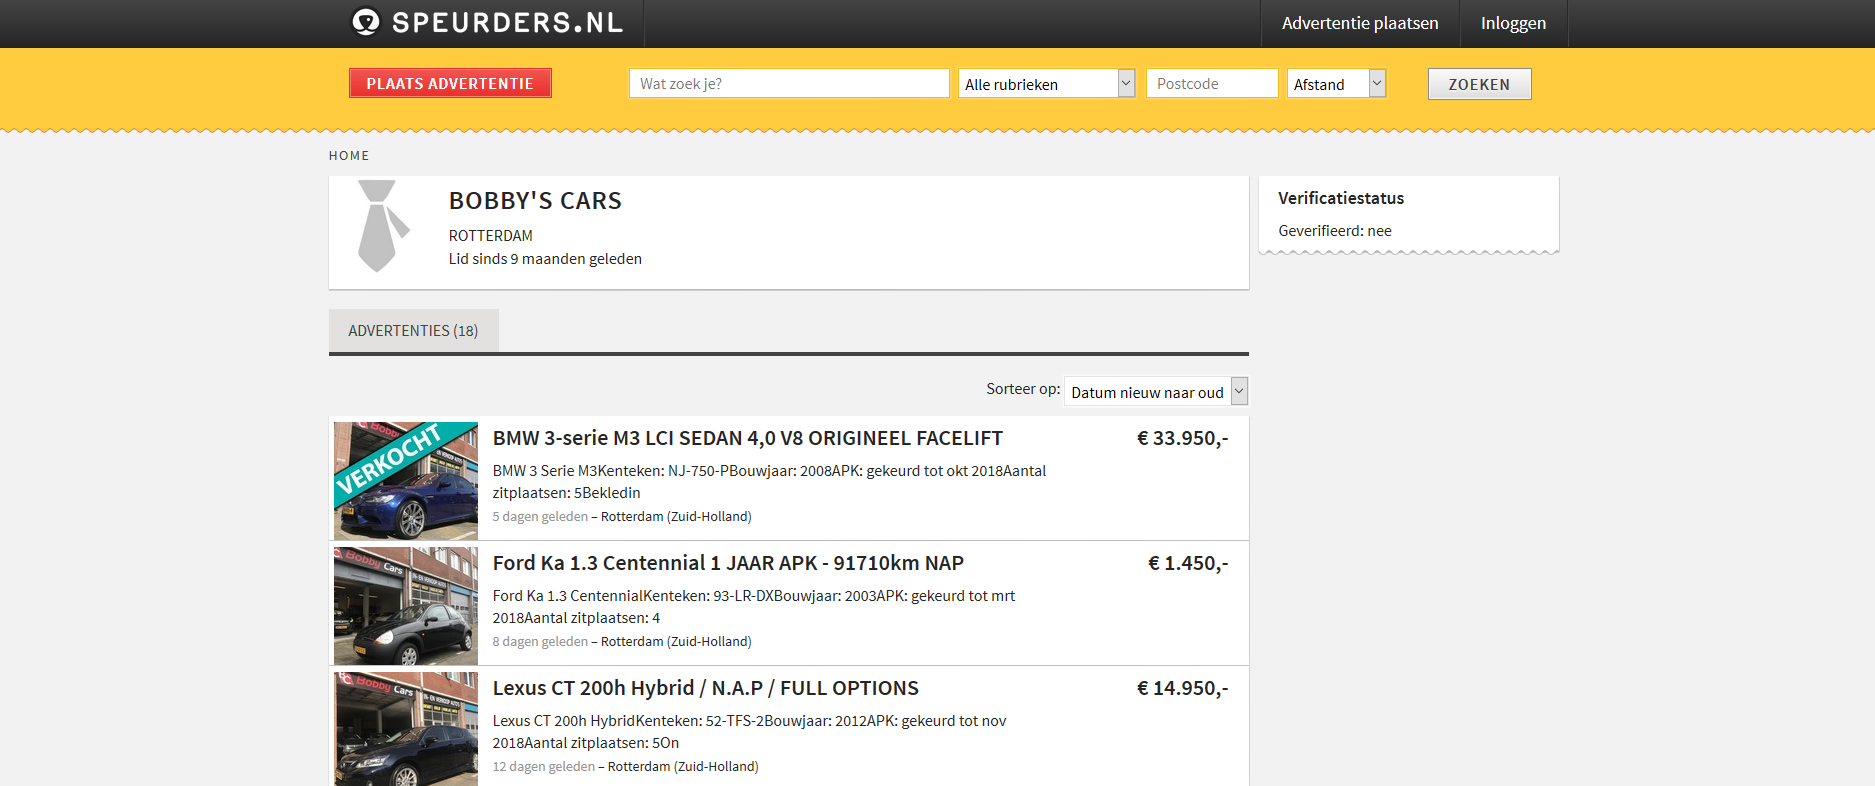Click the Speurders.nl logo icon
Screen dimensions: 1875x786
tap(366, 21)
